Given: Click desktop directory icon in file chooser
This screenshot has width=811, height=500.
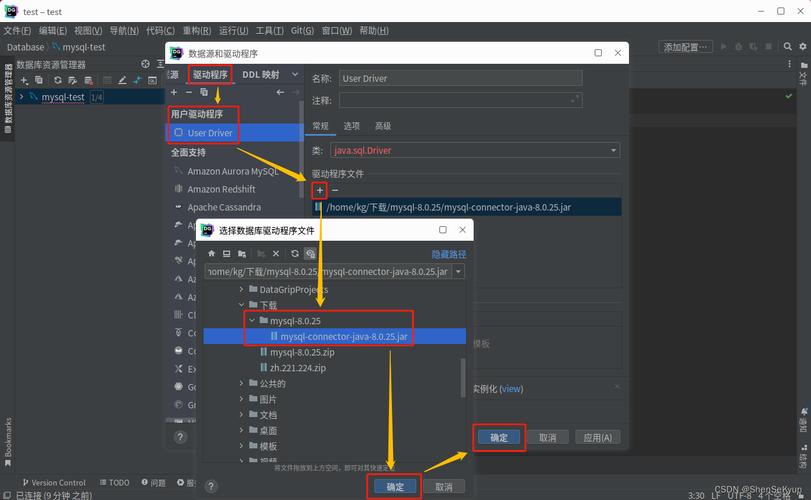Looking at the screenshot, I should tap(227, 254).
